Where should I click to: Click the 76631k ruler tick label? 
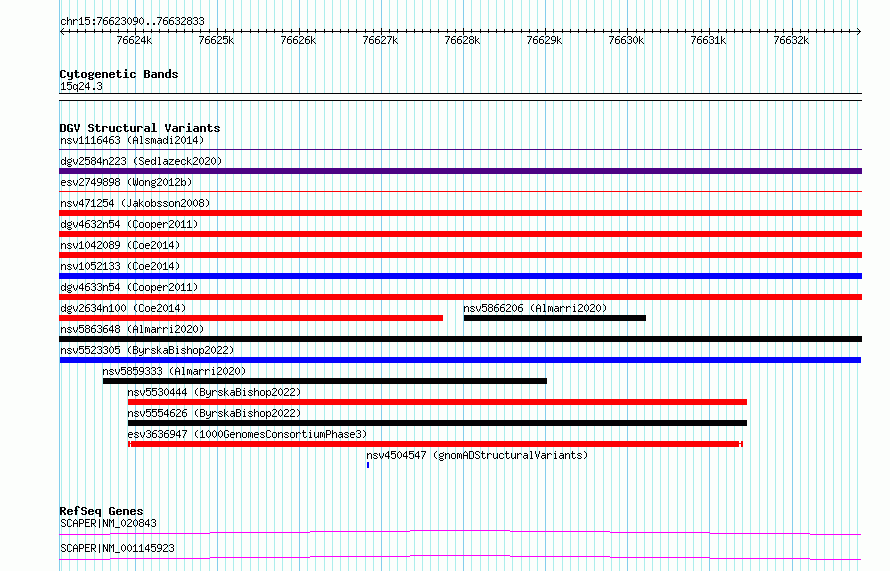708,40
